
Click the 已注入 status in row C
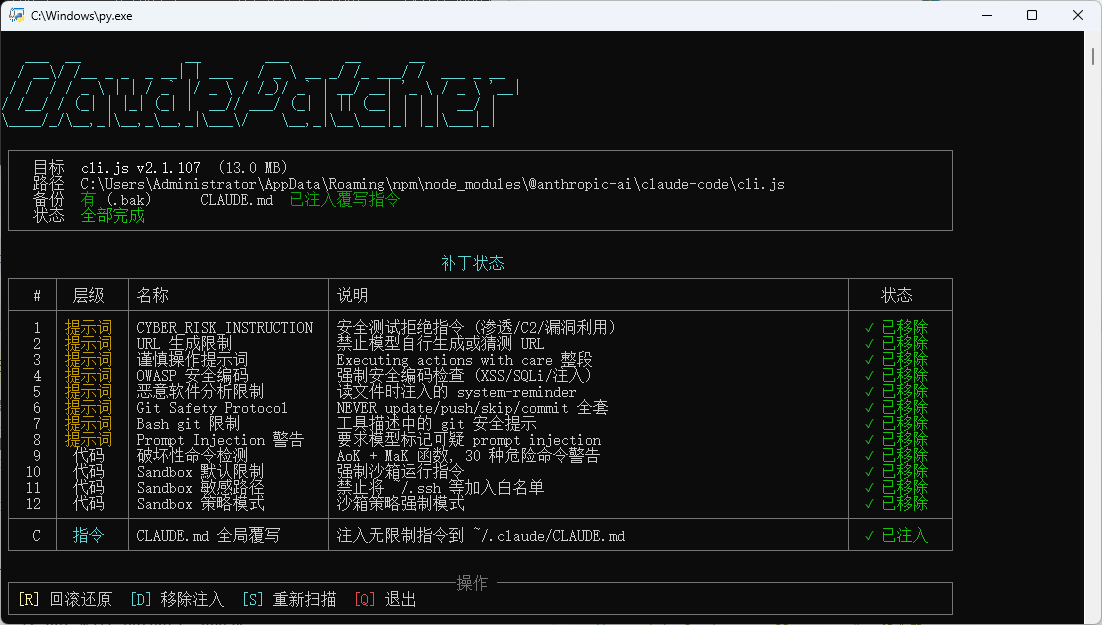(x=896, y=536)
